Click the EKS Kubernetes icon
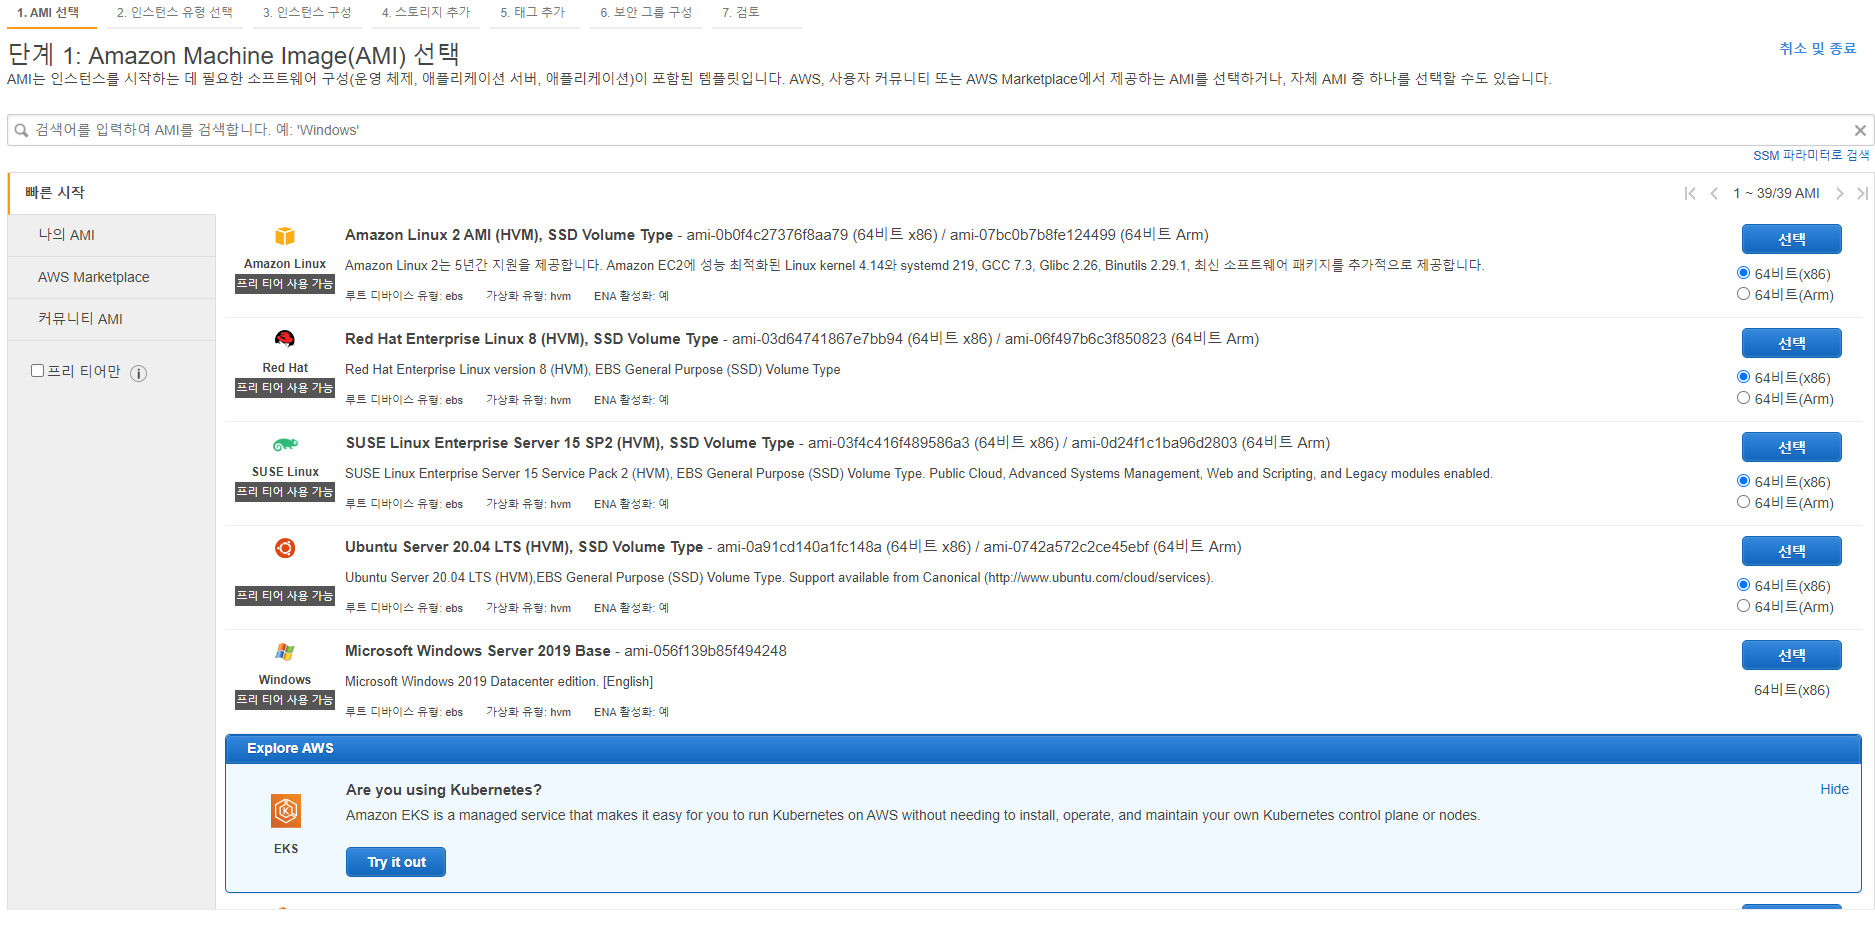The height and width of the screenshot is (935, 1875). pos(286,811)
